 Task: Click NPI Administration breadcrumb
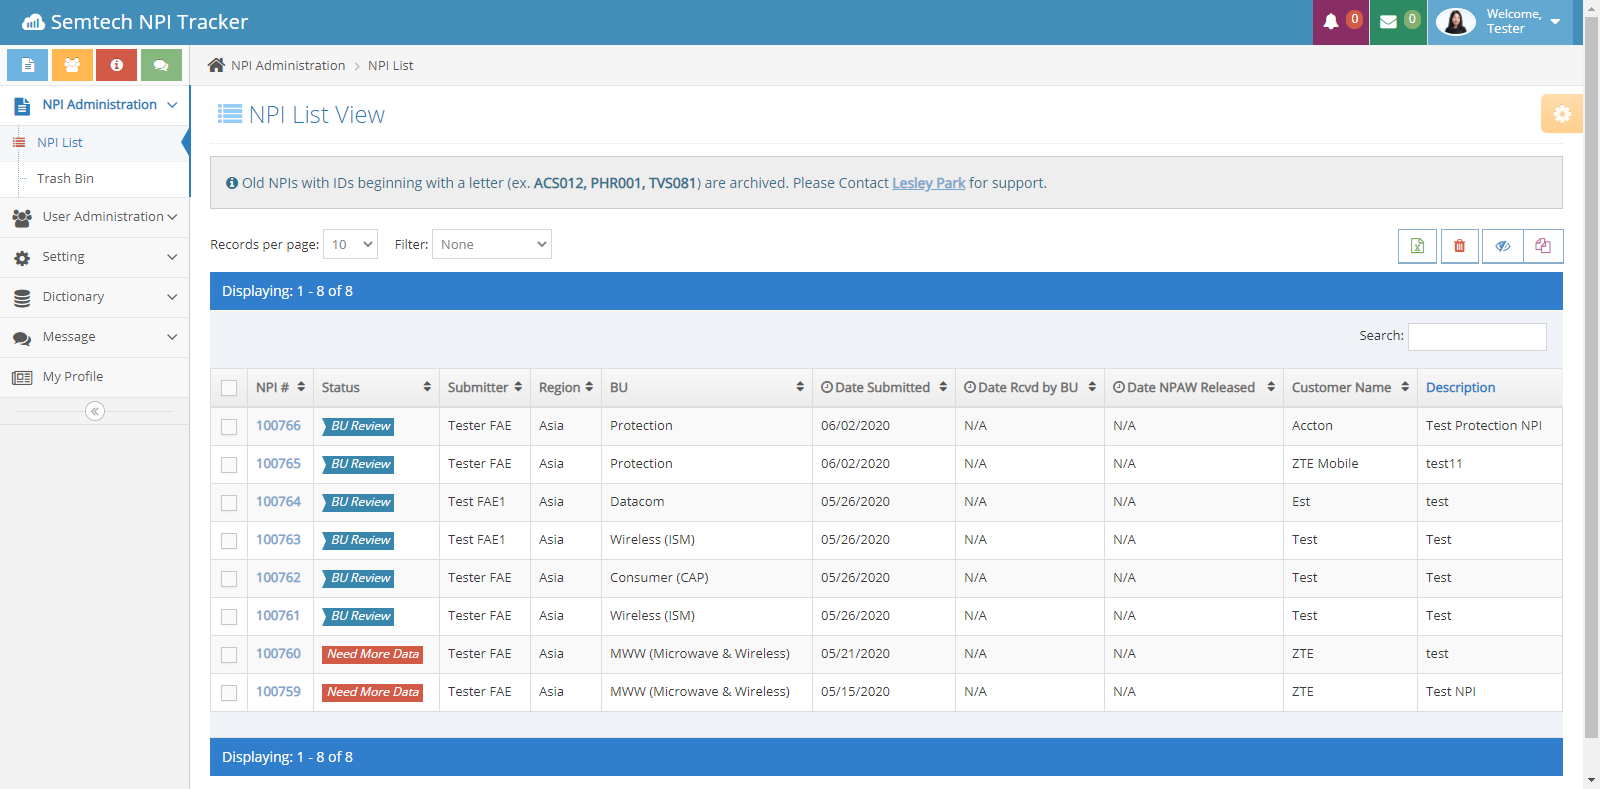288,65
